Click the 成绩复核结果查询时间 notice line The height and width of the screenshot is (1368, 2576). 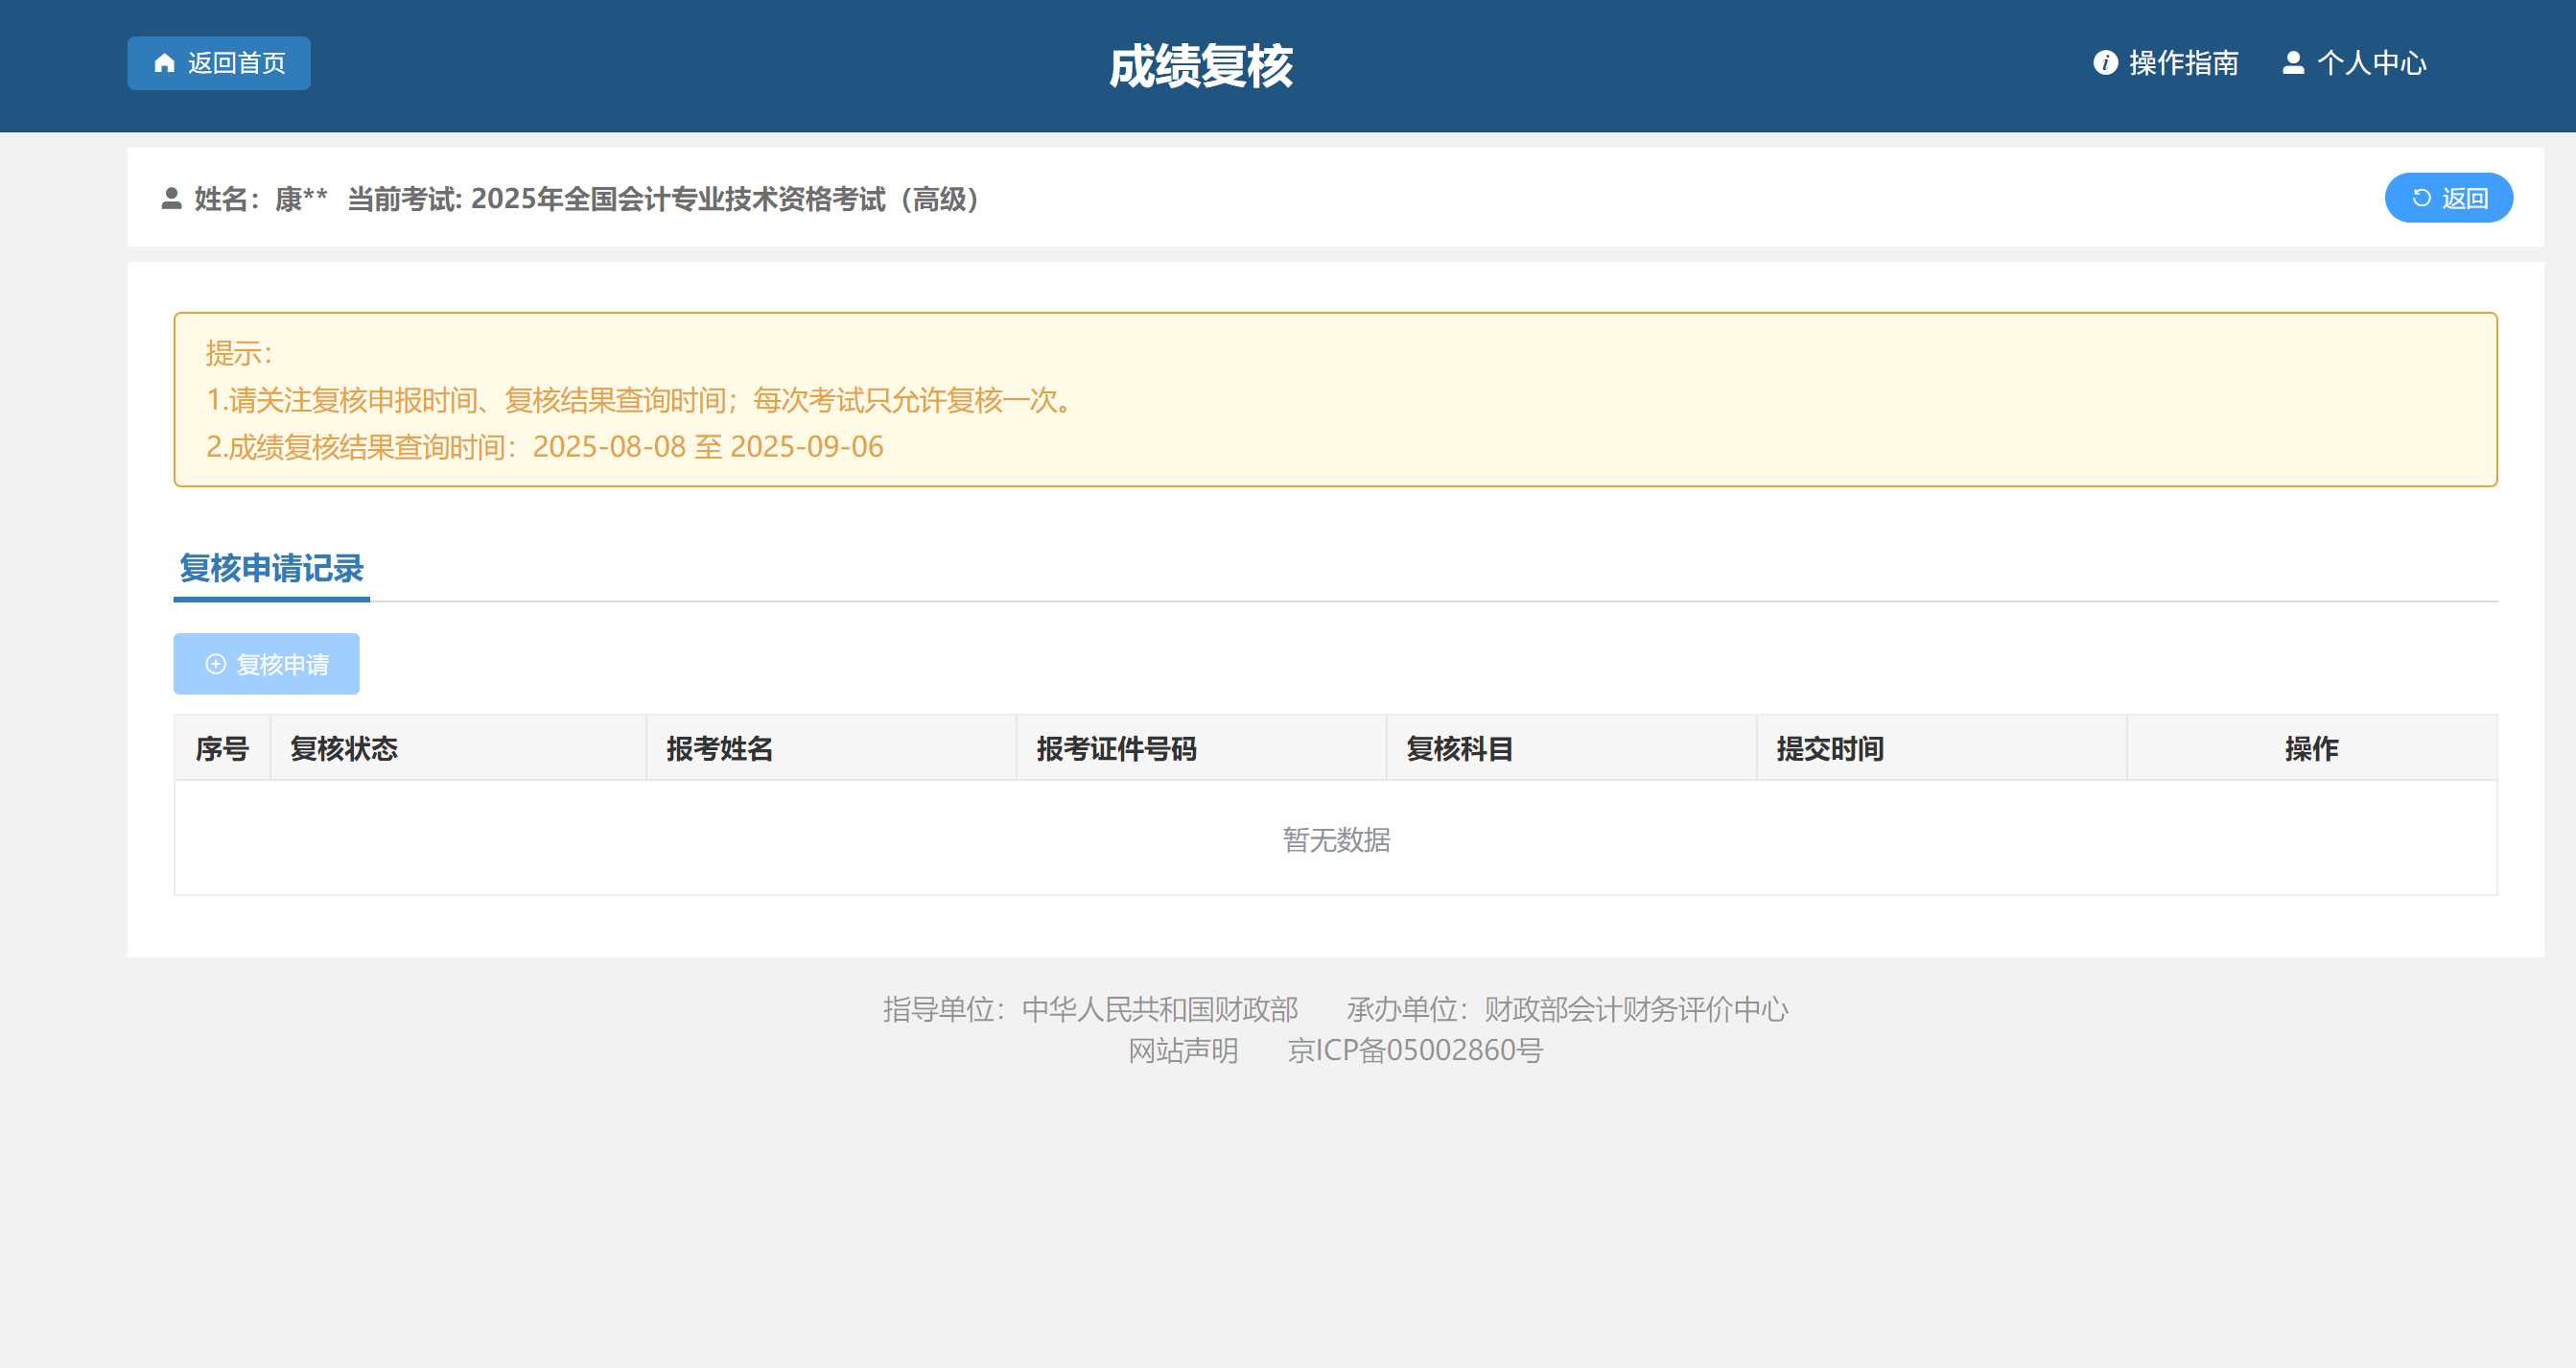point(545,446)
